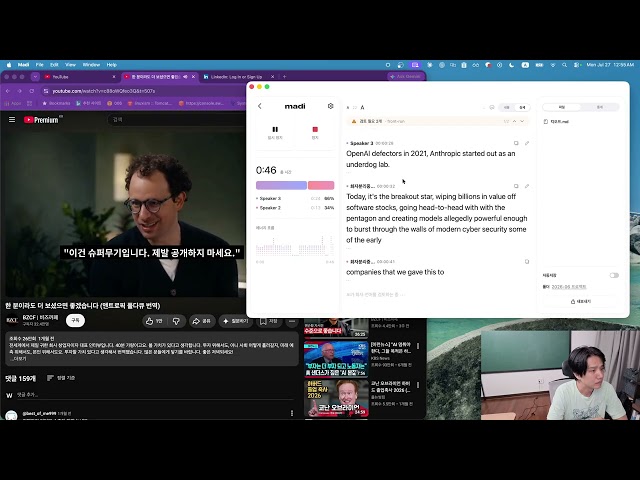Click the Ask sparkle button below video
Viewport: 640px width, 480px height.
[236, 322]
